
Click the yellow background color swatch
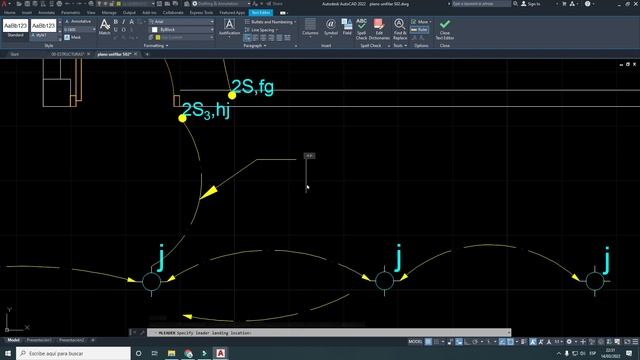(x=158, y=38)
